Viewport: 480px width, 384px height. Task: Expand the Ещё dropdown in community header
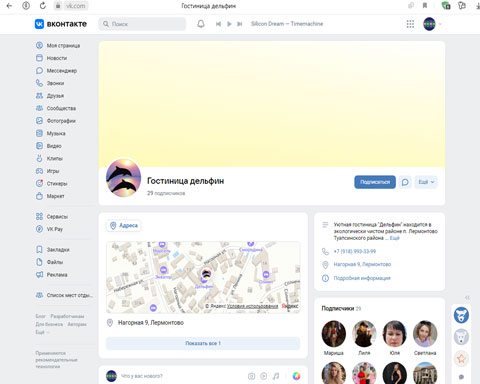tap(426, 182)
